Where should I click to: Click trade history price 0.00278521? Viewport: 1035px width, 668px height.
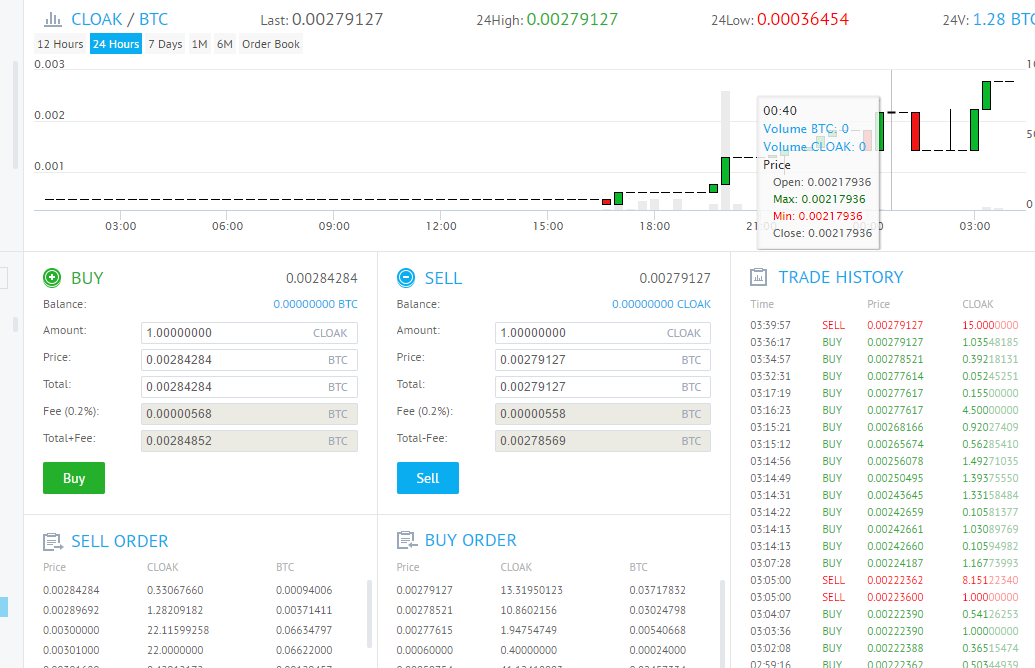[895, 359]
